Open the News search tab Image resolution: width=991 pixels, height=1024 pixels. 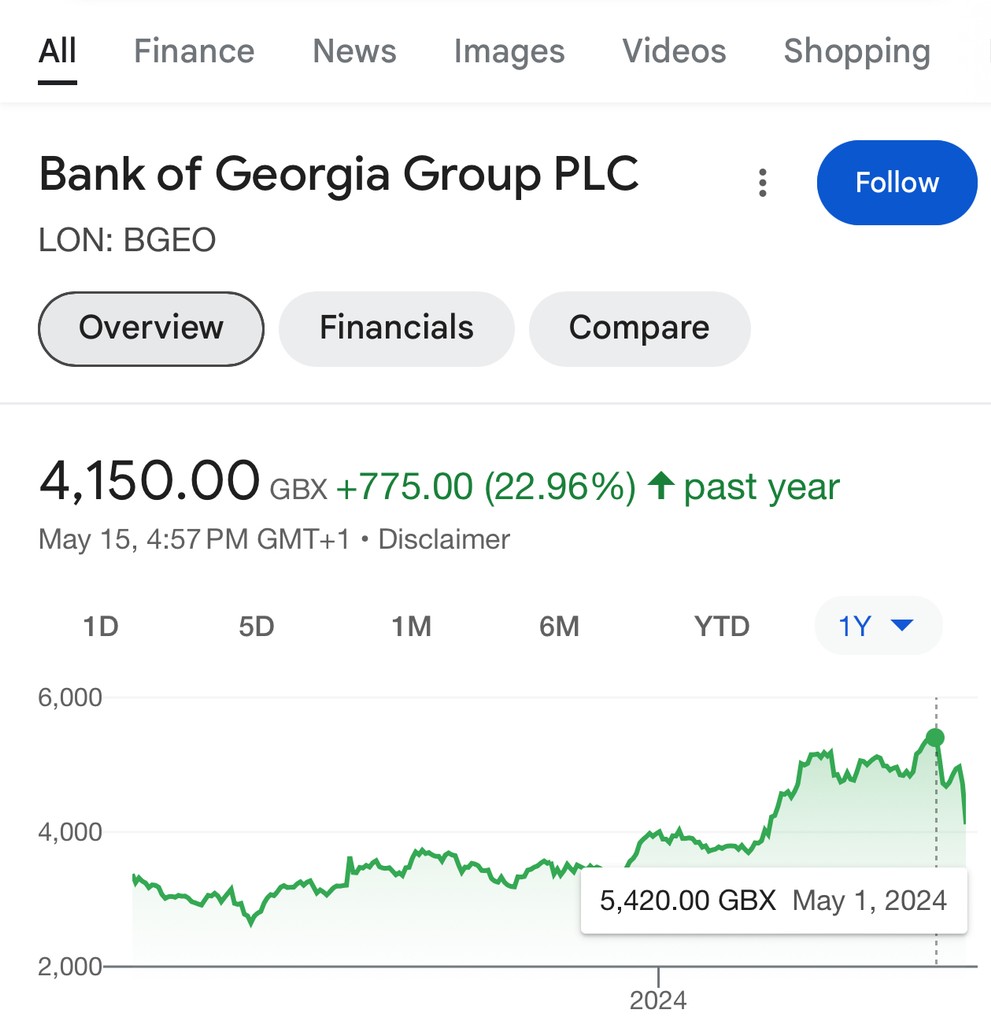[x=354, y=51]
